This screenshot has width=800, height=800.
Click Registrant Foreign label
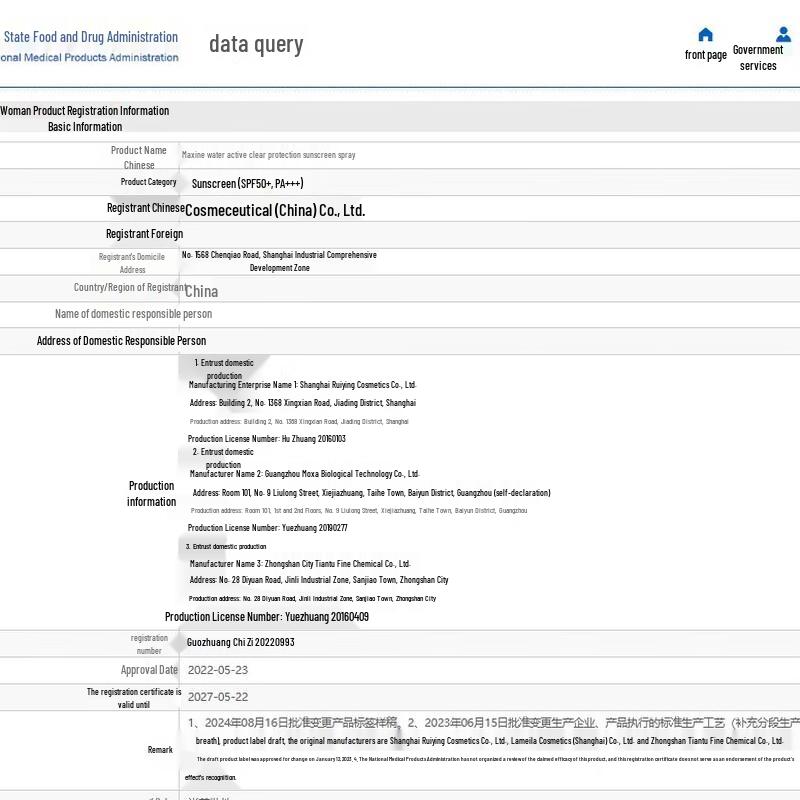tap(144, 234)
